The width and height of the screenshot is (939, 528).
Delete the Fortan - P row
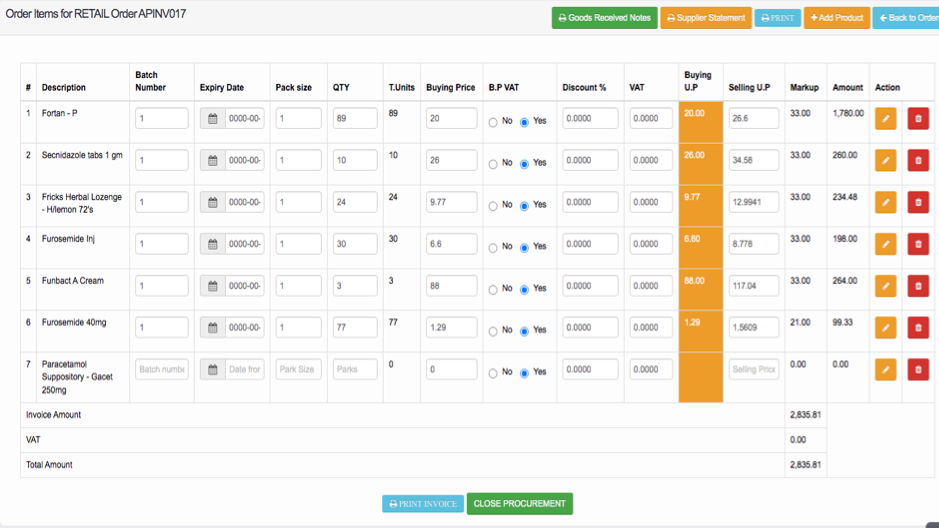918,119
